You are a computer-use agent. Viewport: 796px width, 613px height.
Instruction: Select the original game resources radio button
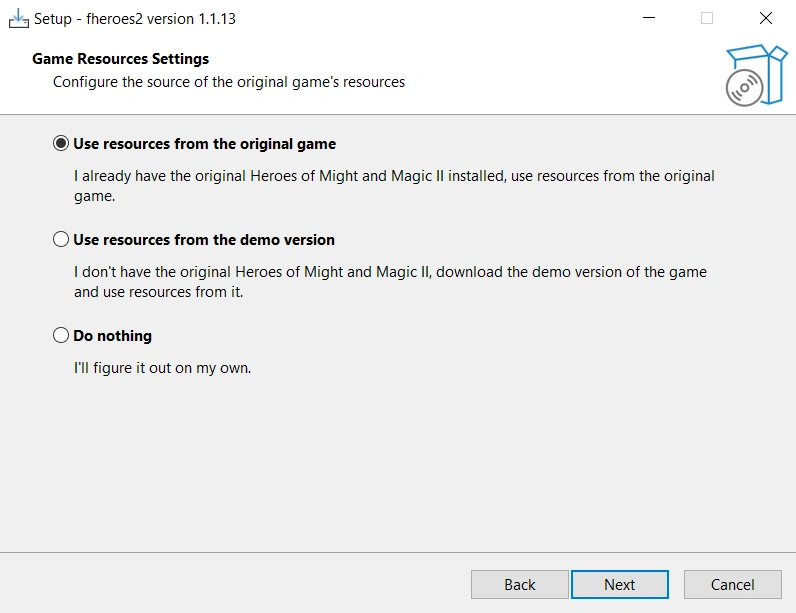61,144
